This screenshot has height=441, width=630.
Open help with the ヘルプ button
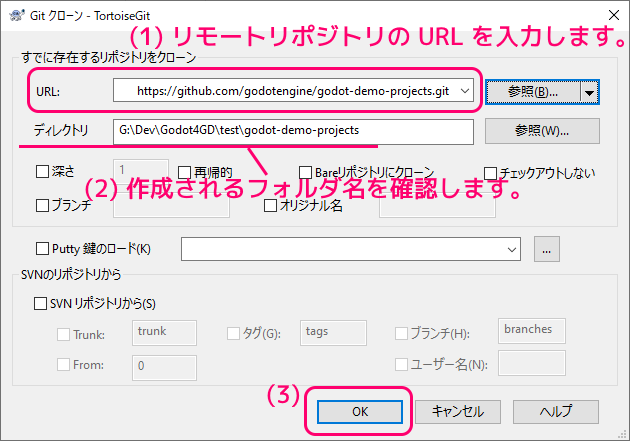point(556,412)
